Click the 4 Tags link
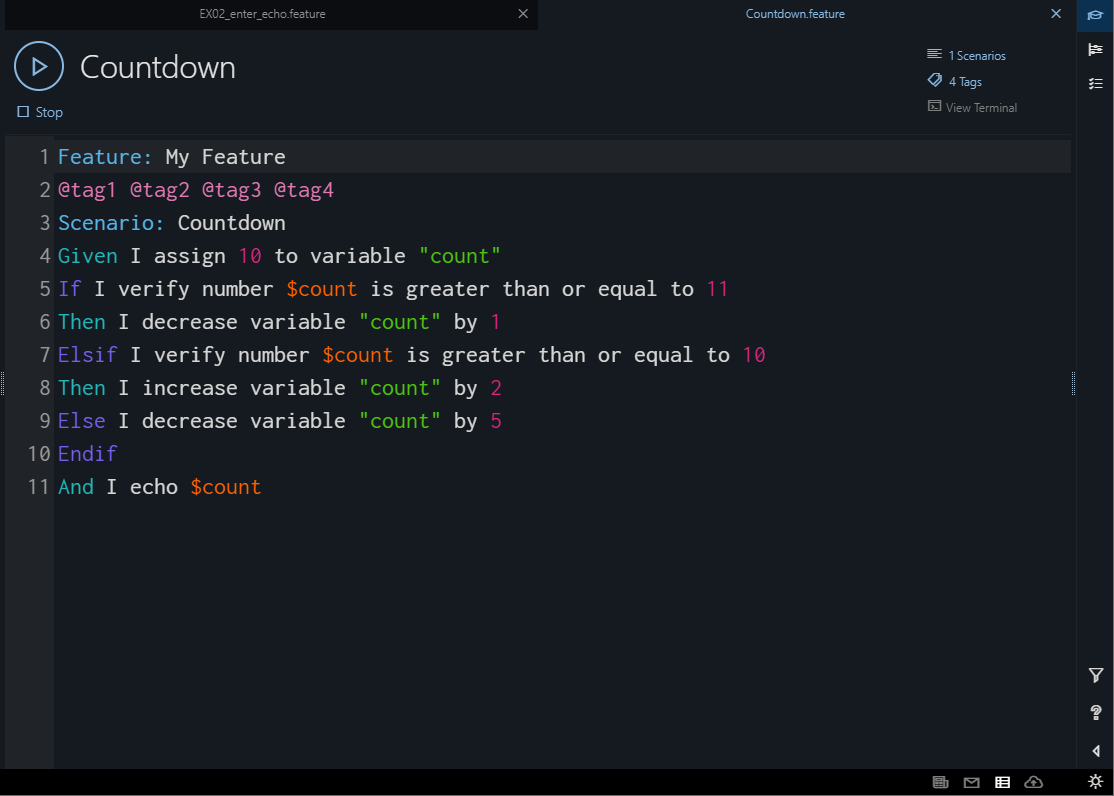The height and width of the screenshot is (796, 1114). [966, 81]
